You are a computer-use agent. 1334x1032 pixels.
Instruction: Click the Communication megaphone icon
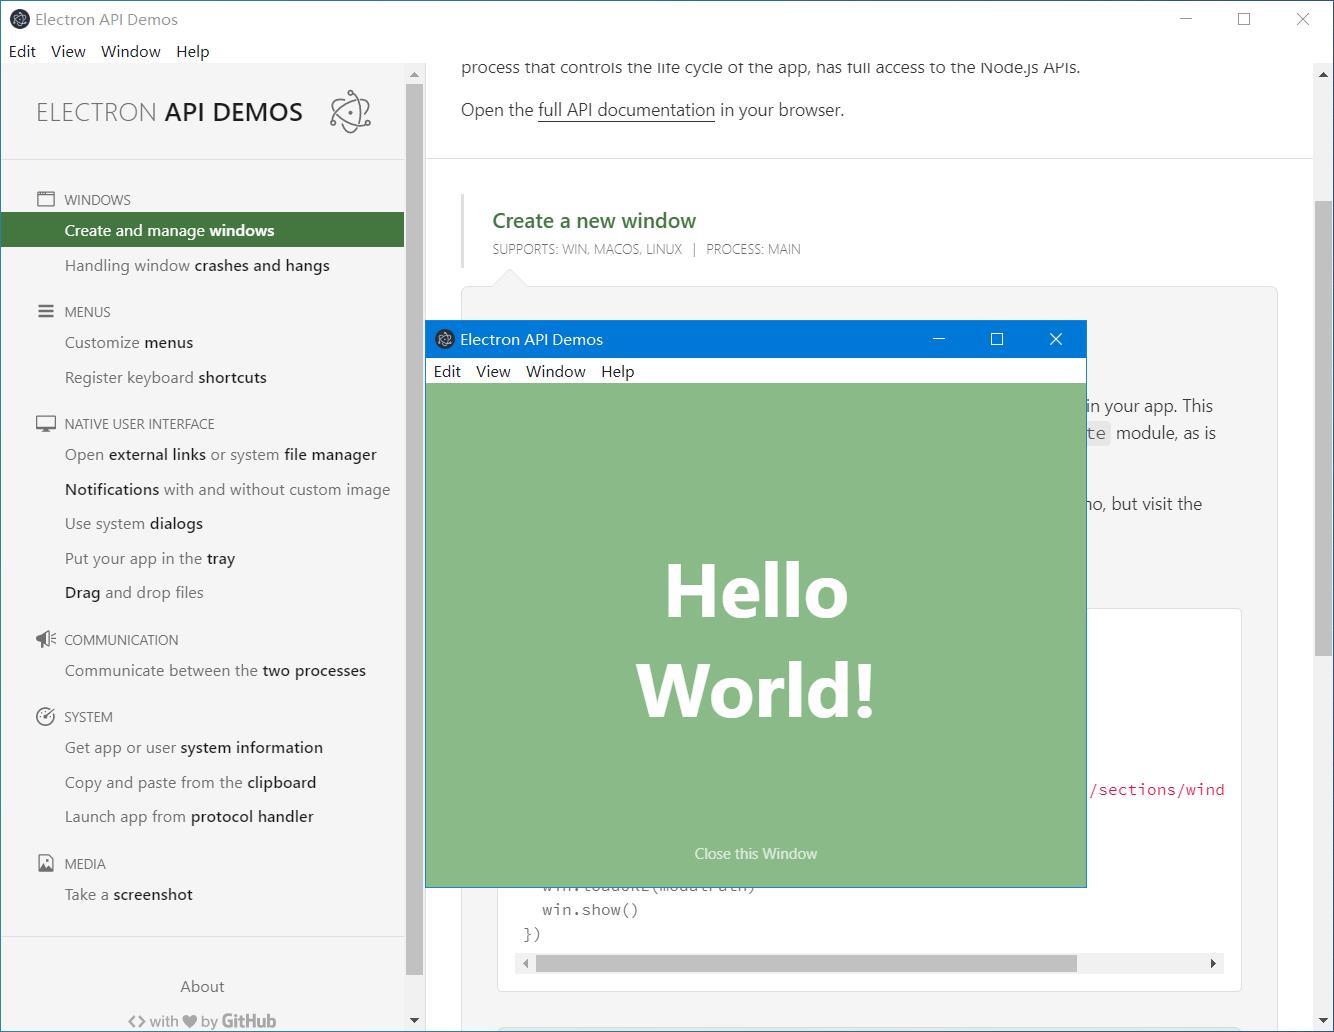pos(46,639)
